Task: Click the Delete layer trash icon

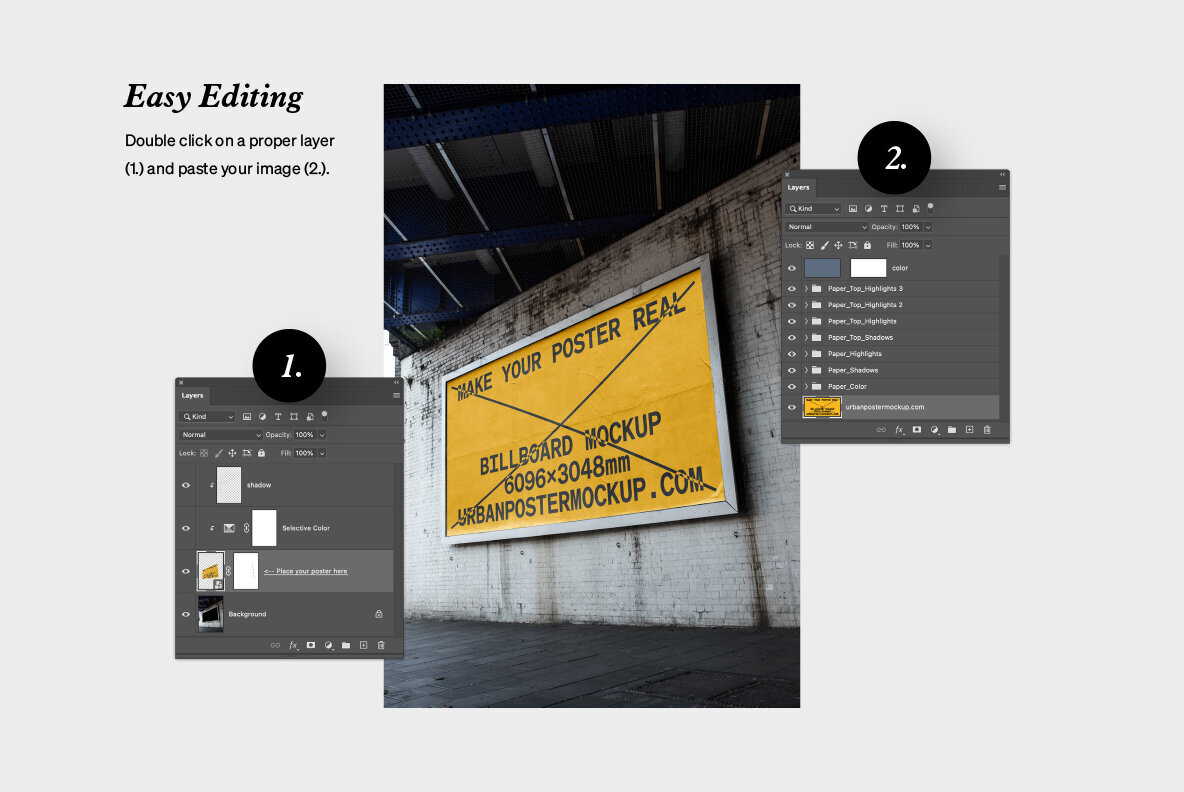Action: 381,644
